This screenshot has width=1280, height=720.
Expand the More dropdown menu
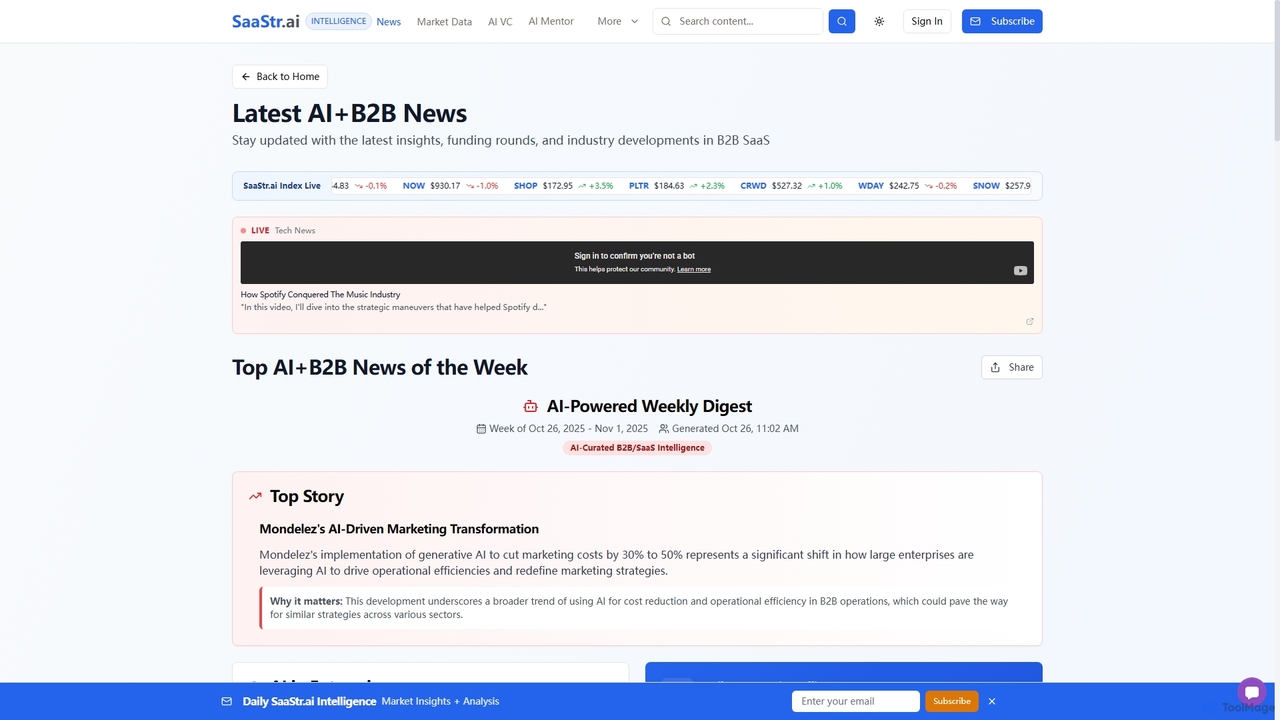pos(618,21)
